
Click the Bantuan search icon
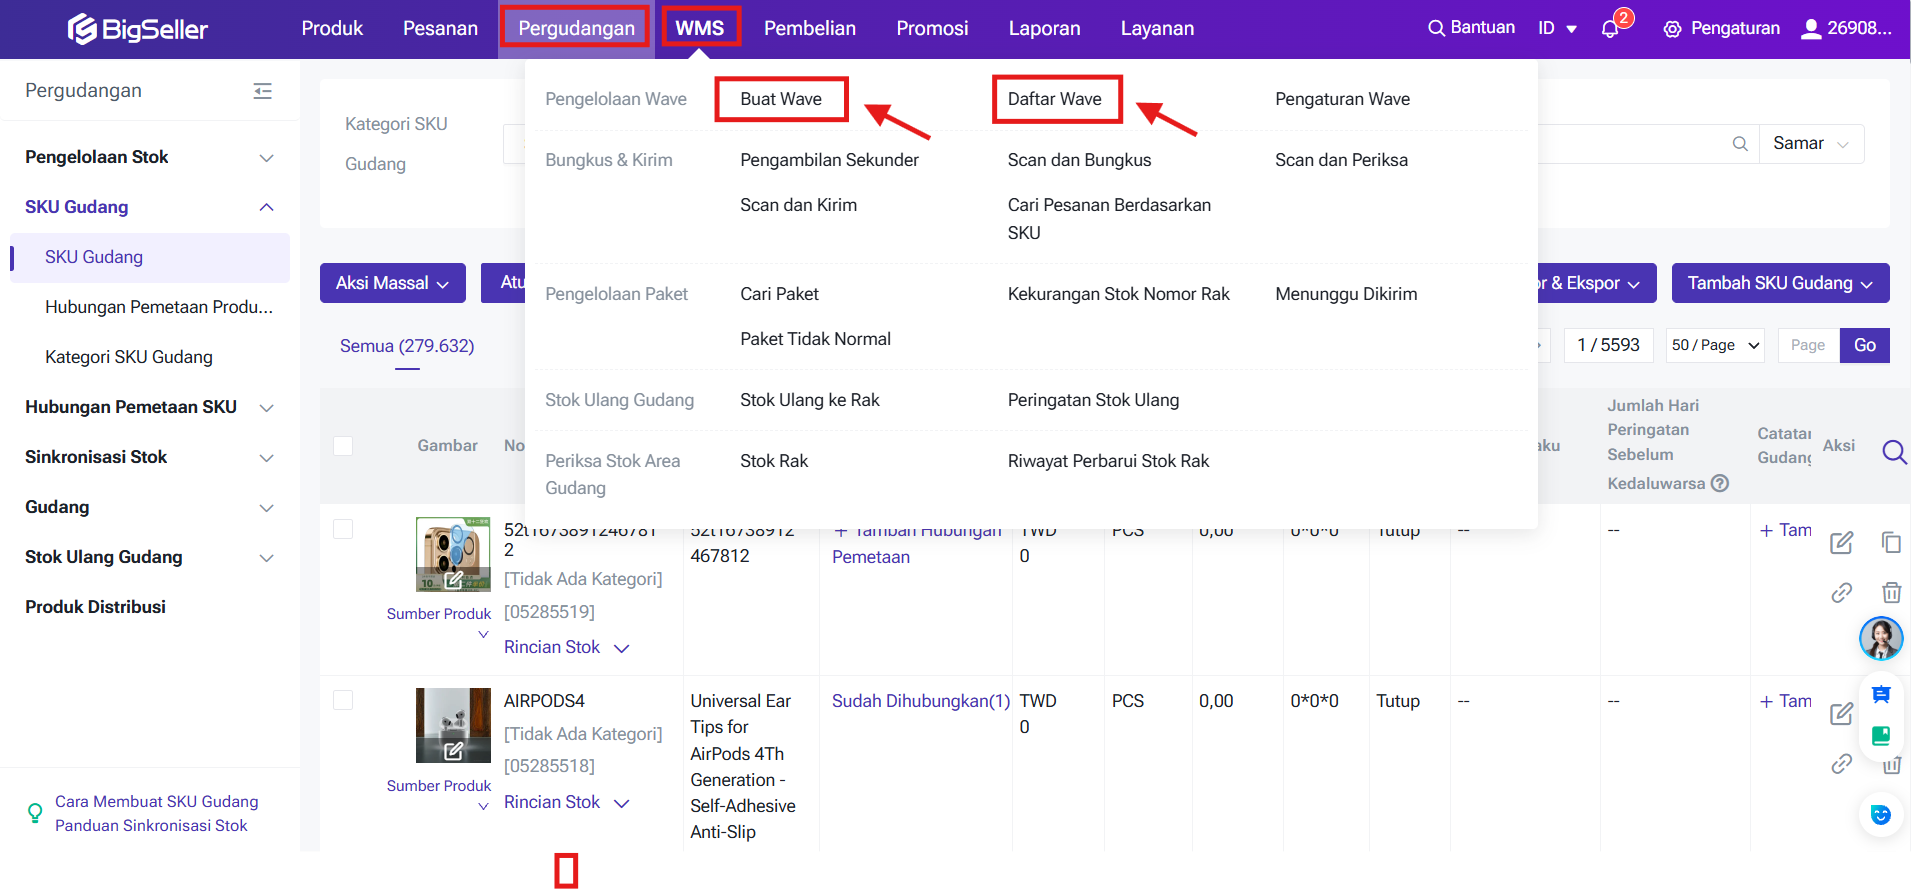[1436, 28]
